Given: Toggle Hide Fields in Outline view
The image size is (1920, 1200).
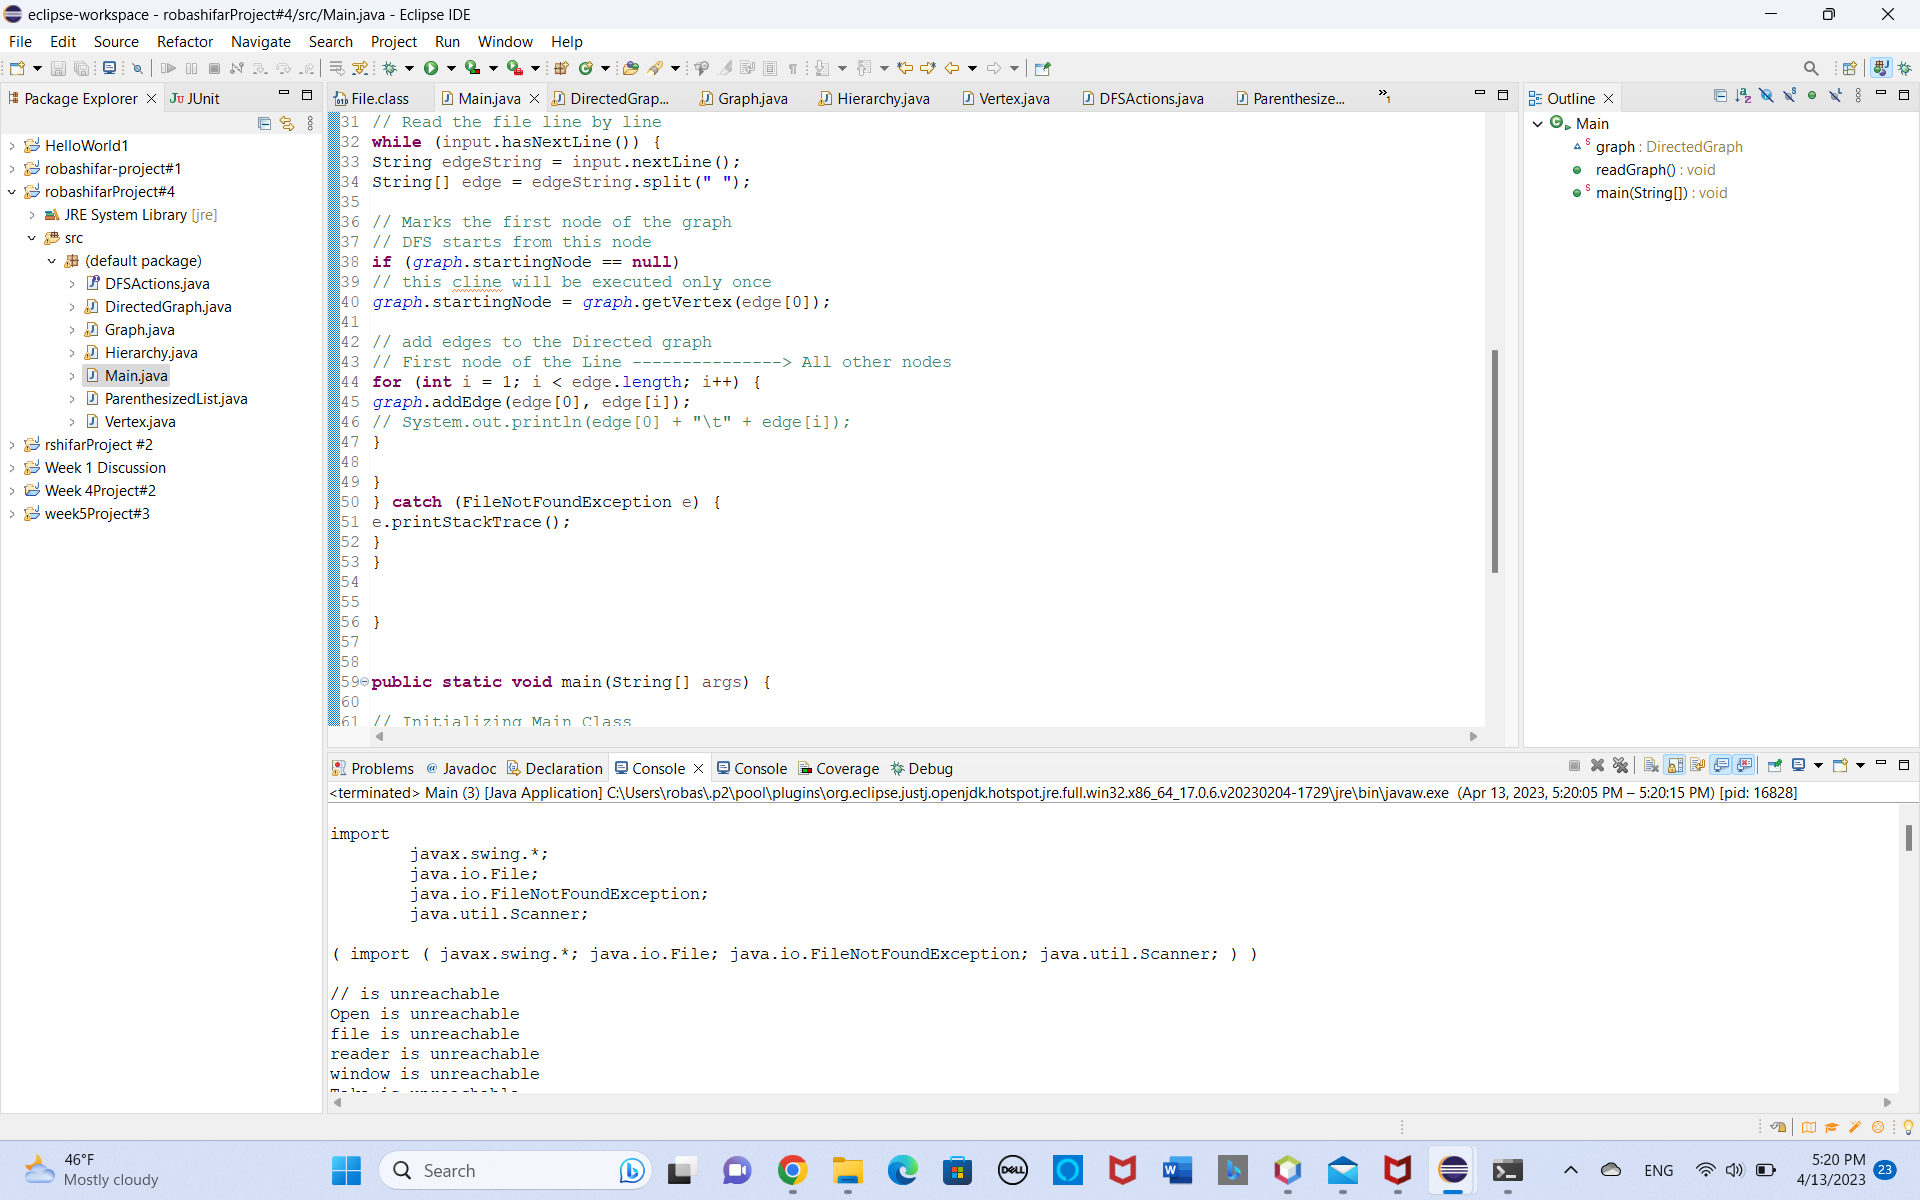Looking at the screenshot, I should (x=1766, y=96).
